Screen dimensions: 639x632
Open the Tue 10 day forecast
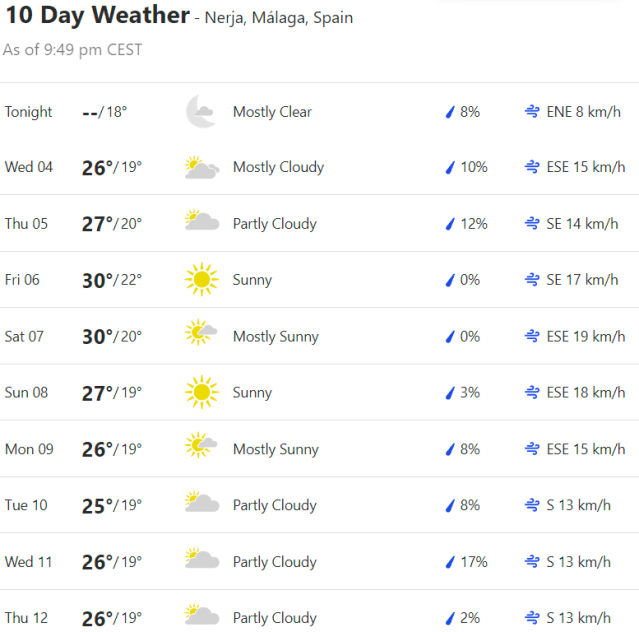[x=320, y=505]
